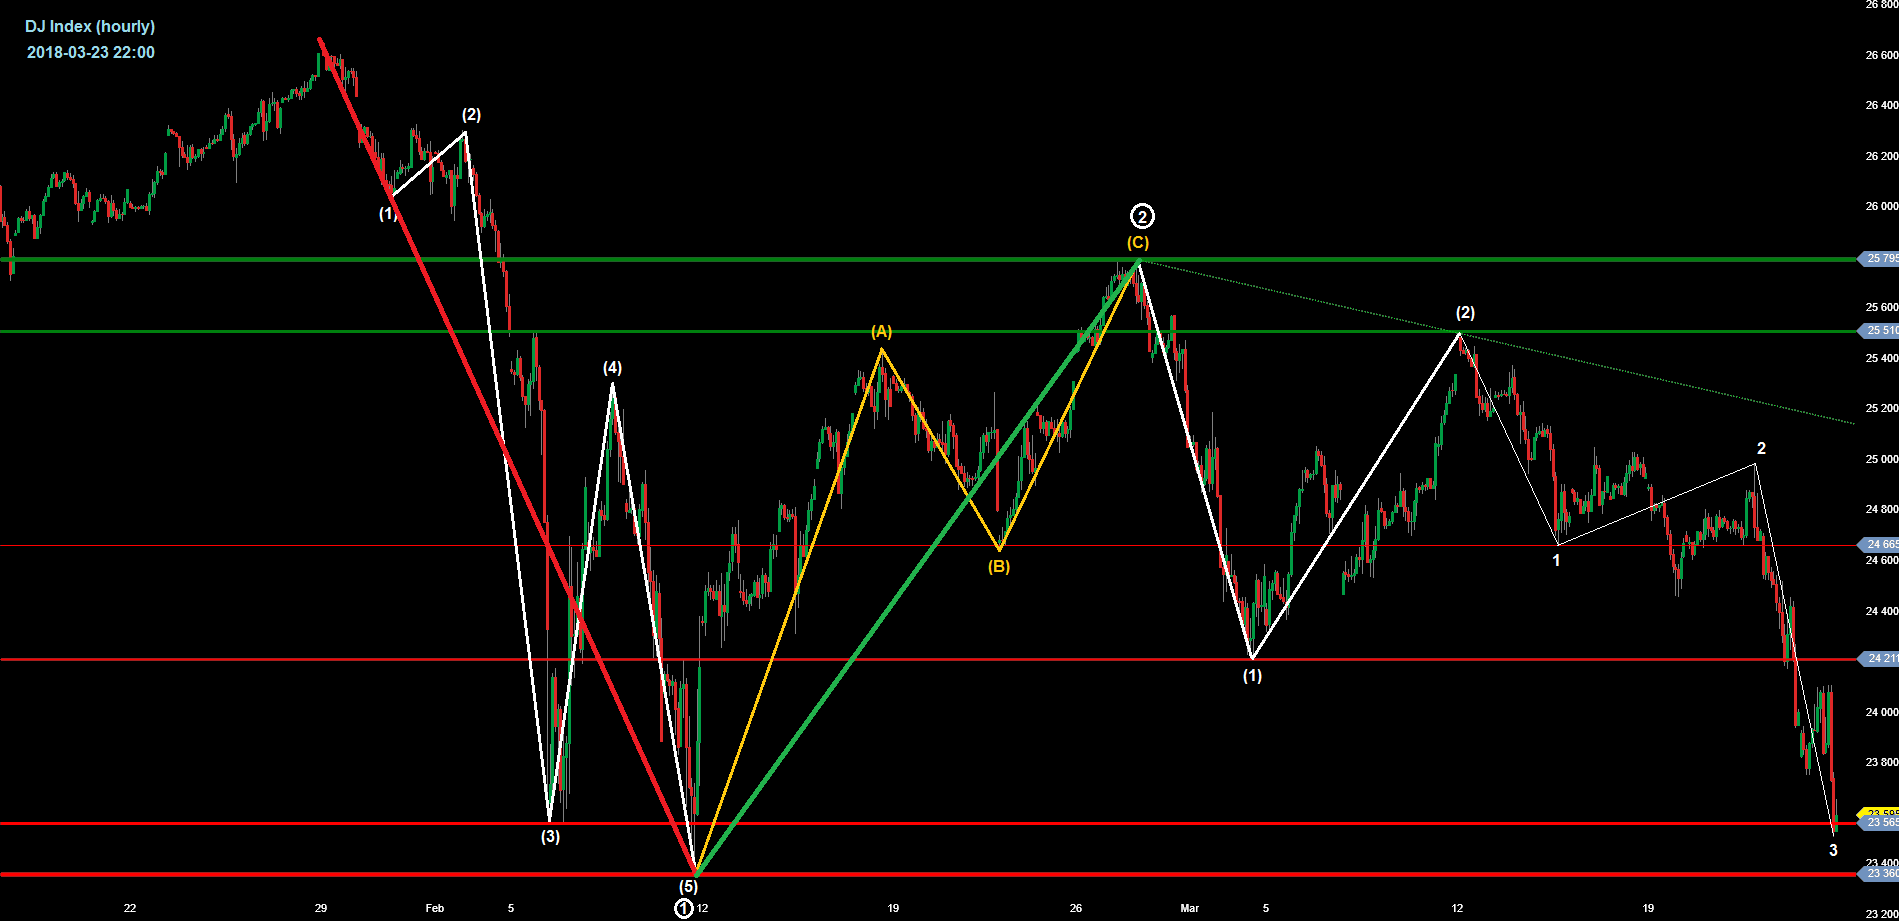The height and width of the screenshot is (923, 1899).
Task: Click the "19" date label before 26
Action: [893, 909]
